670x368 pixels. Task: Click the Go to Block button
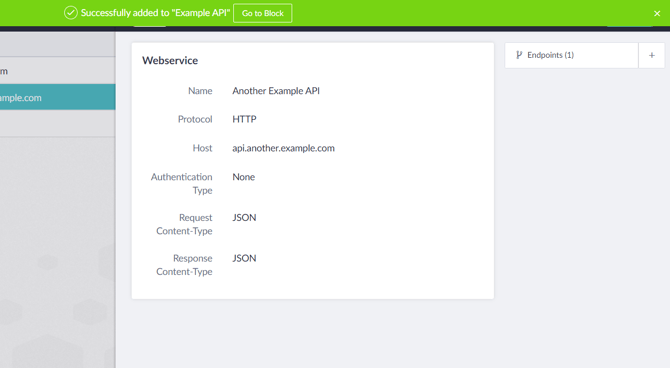(262, 13)
